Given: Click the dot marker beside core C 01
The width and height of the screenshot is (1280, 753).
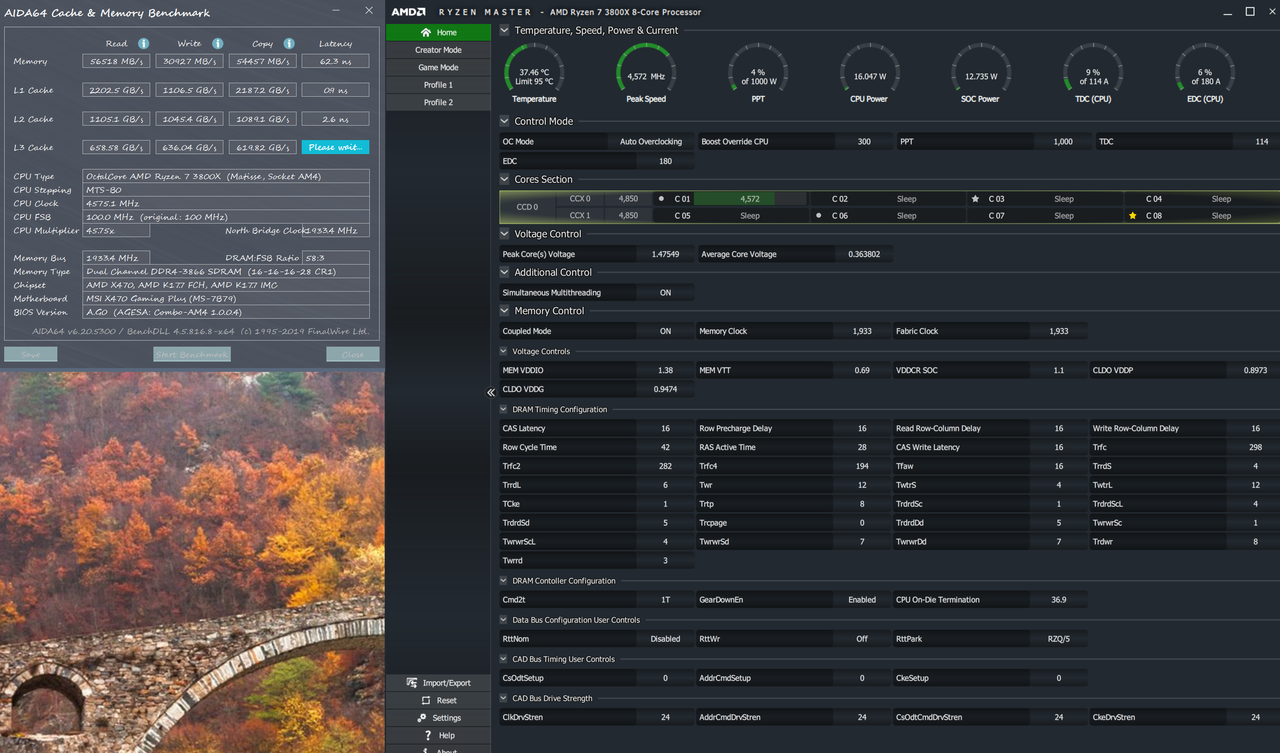Looking at the screenshot, I should pyautogui.click(x=661, y=199).
